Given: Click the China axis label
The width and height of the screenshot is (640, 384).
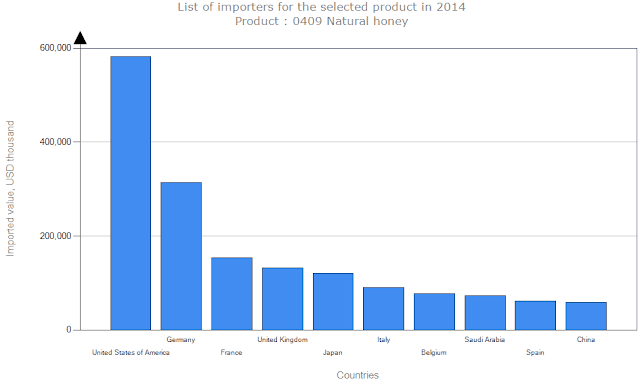Looking at the screenshot, I should click(x=586, y=340).
